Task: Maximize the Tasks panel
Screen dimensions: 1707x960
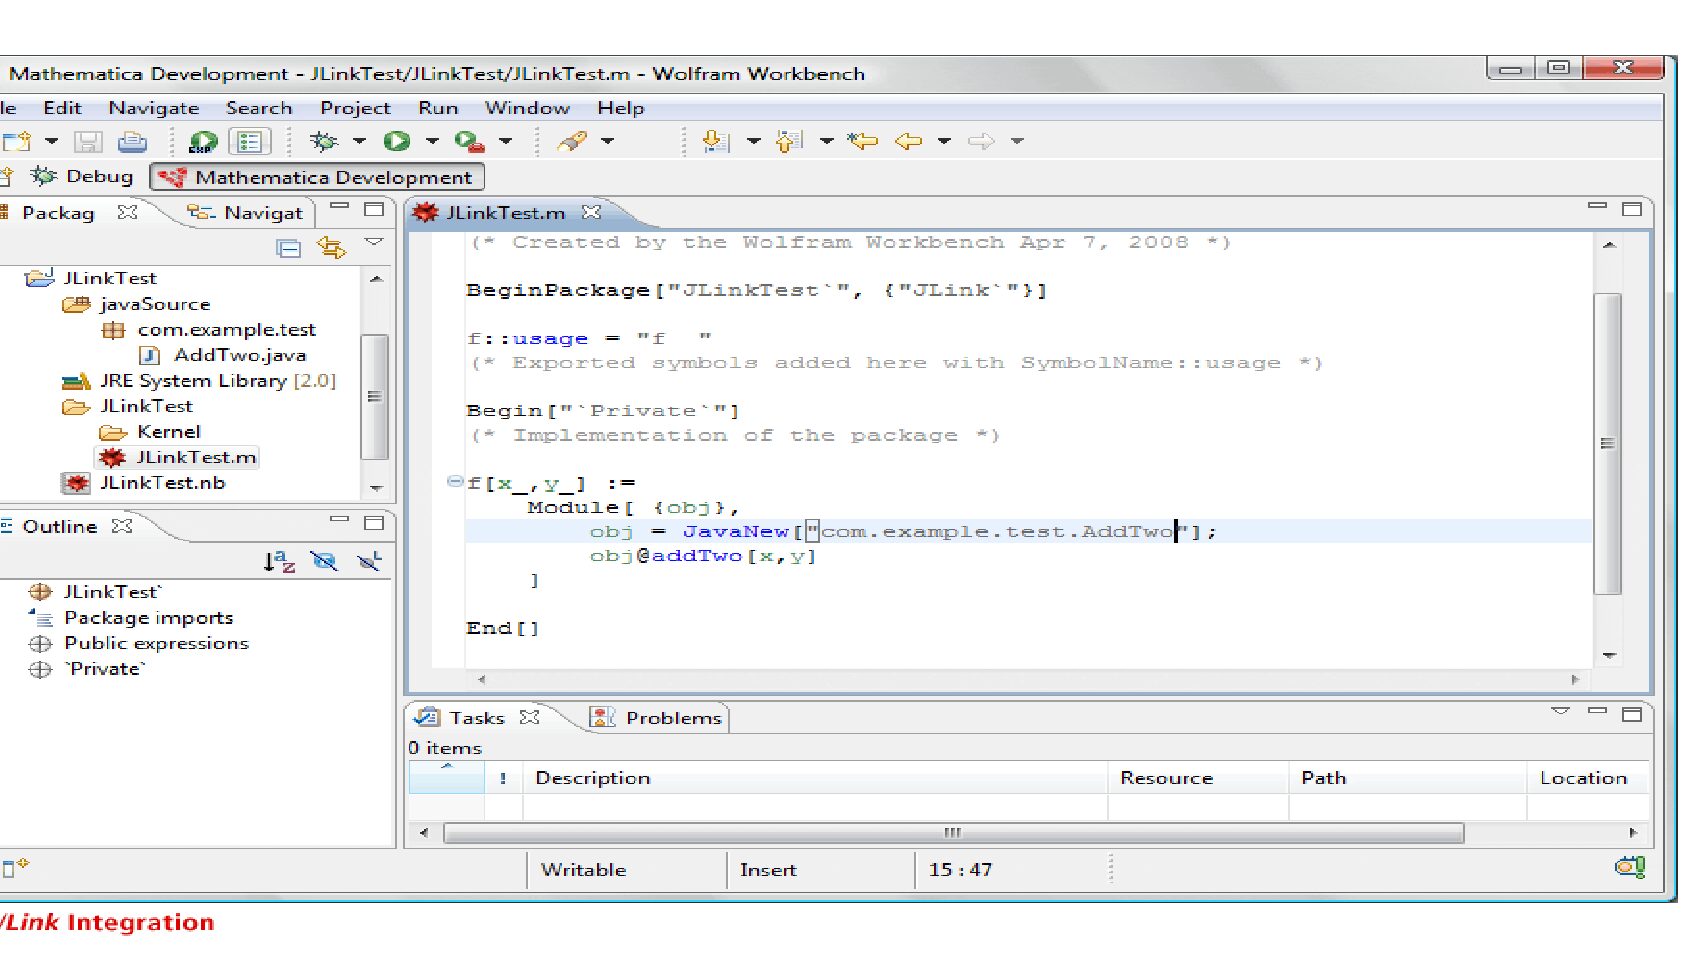Action: 1632,714
